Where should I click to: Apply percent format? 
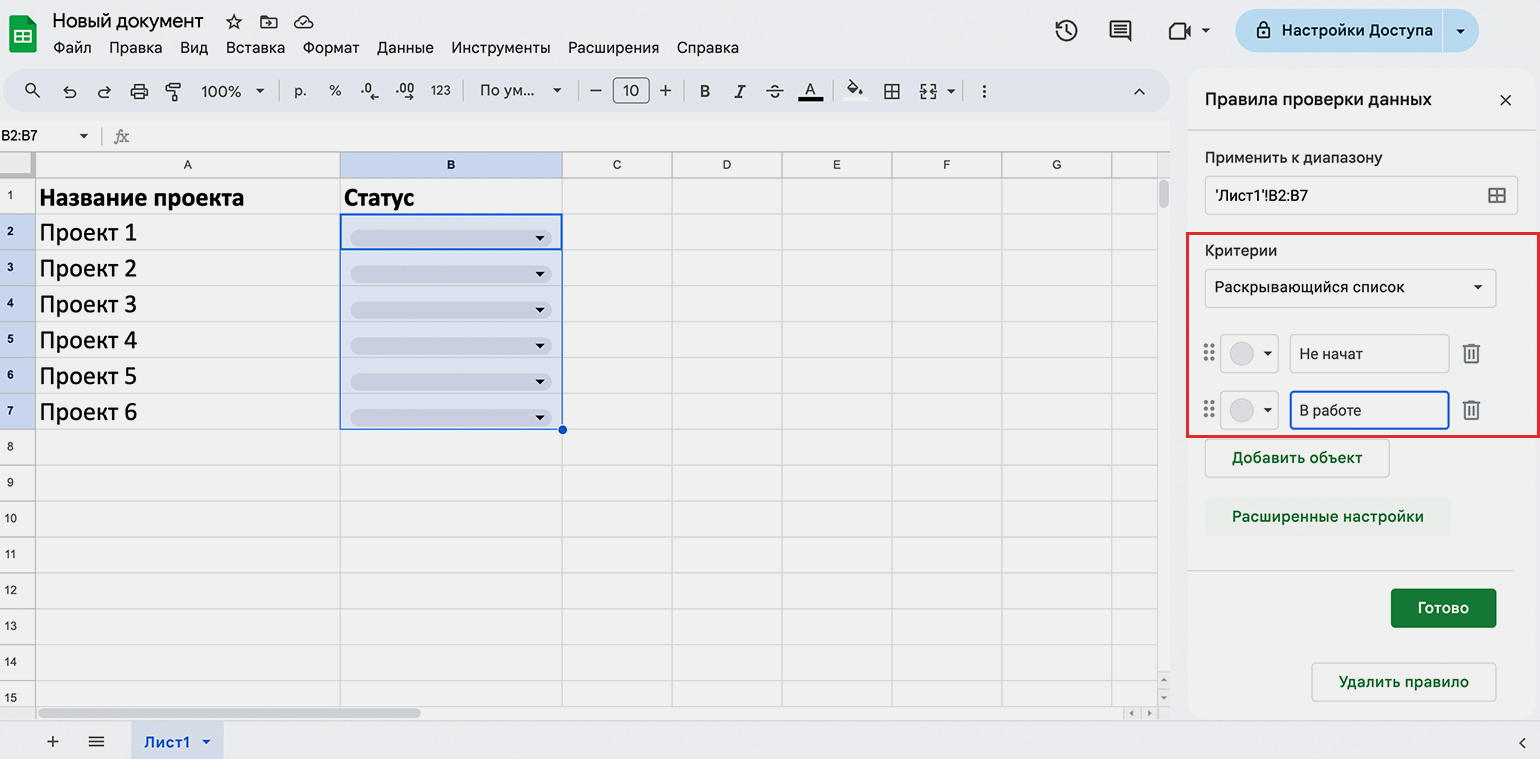335,91
